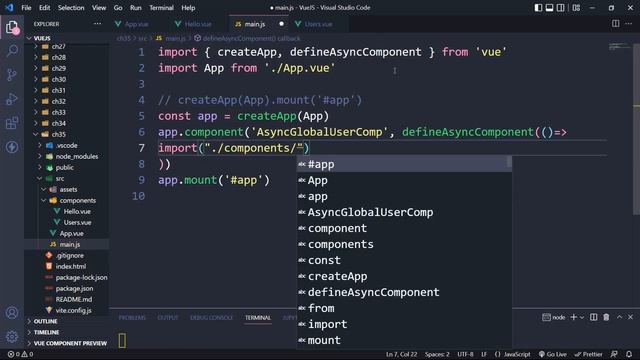Open the File menu
Screen dimensions: 640x360
tap(26, 8)
